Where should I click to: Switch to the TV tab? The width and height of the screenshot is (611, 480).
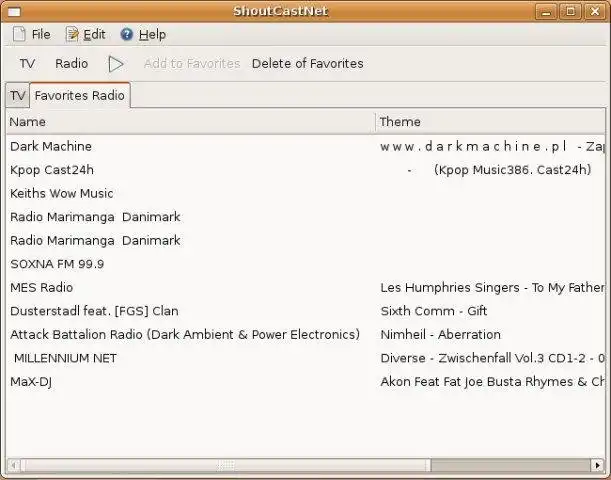(18, 95)
